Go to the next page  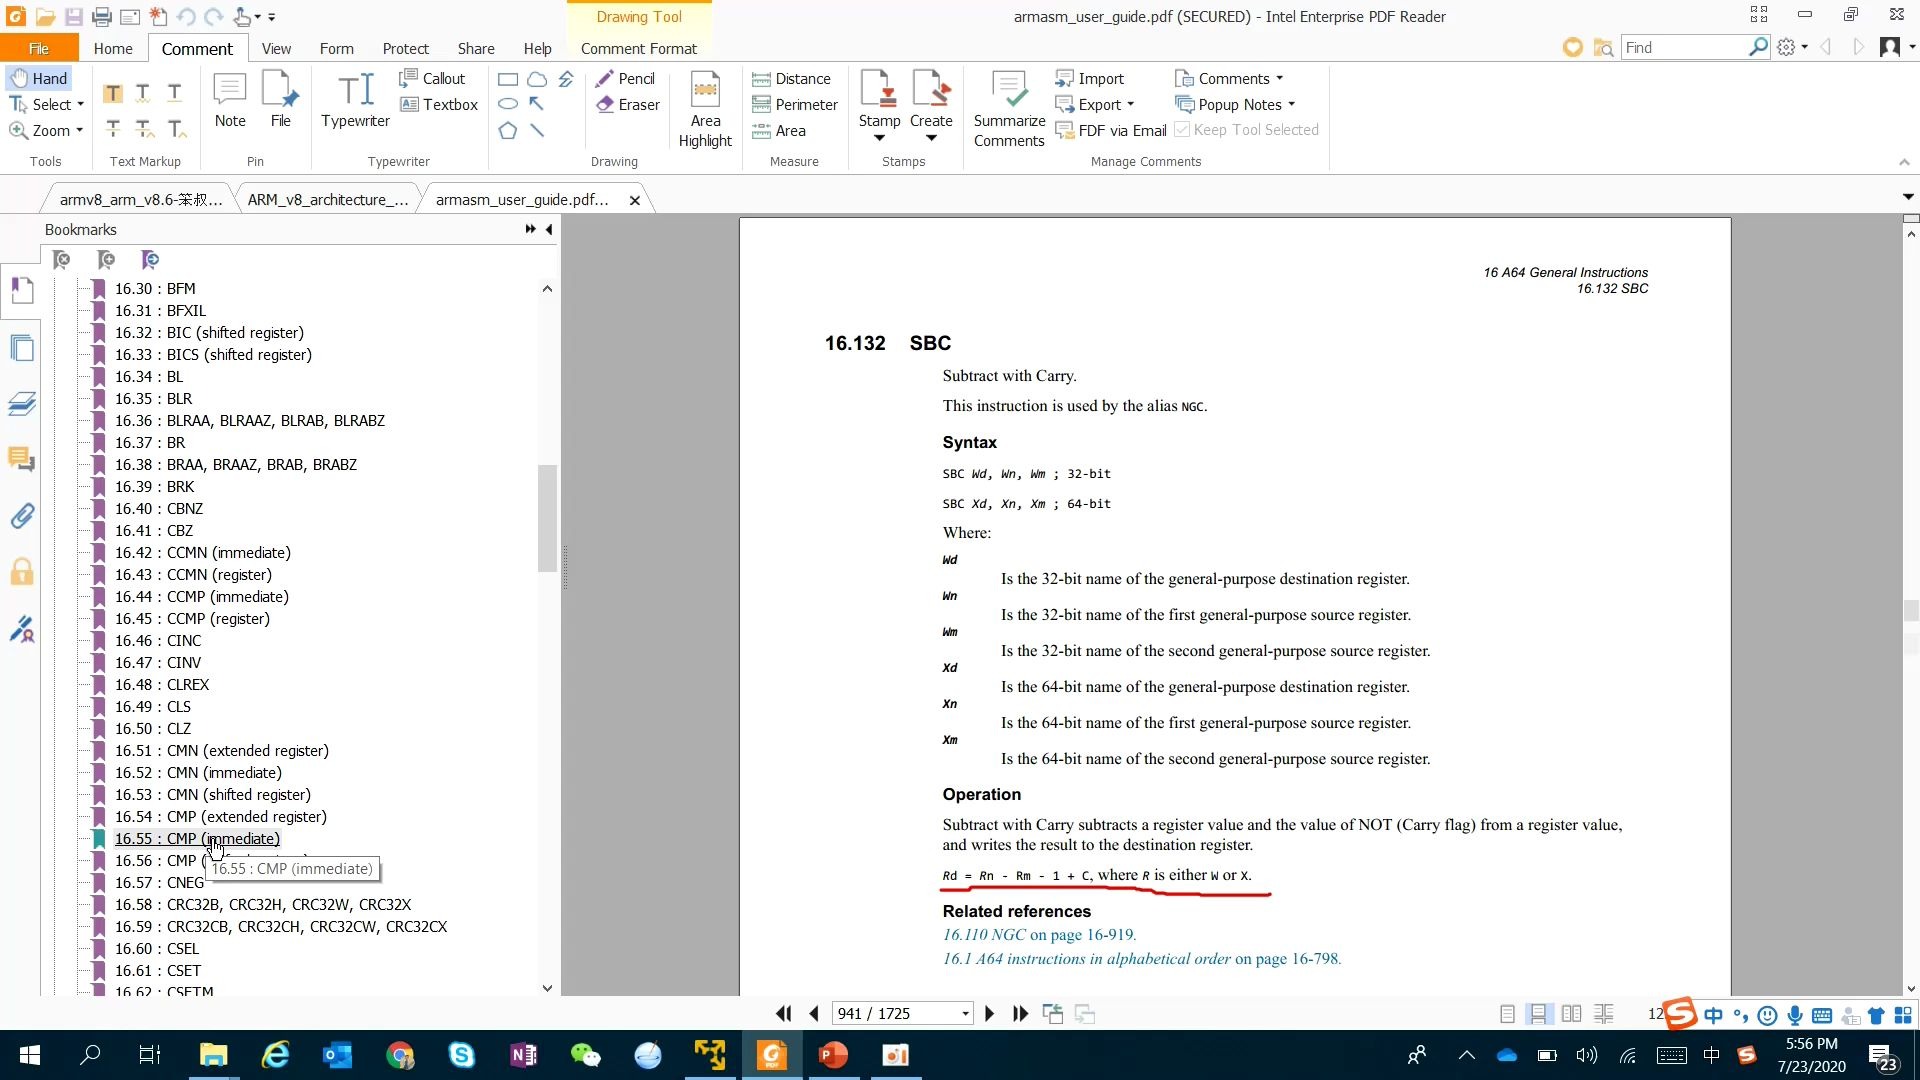click(x=989, y=1014)
